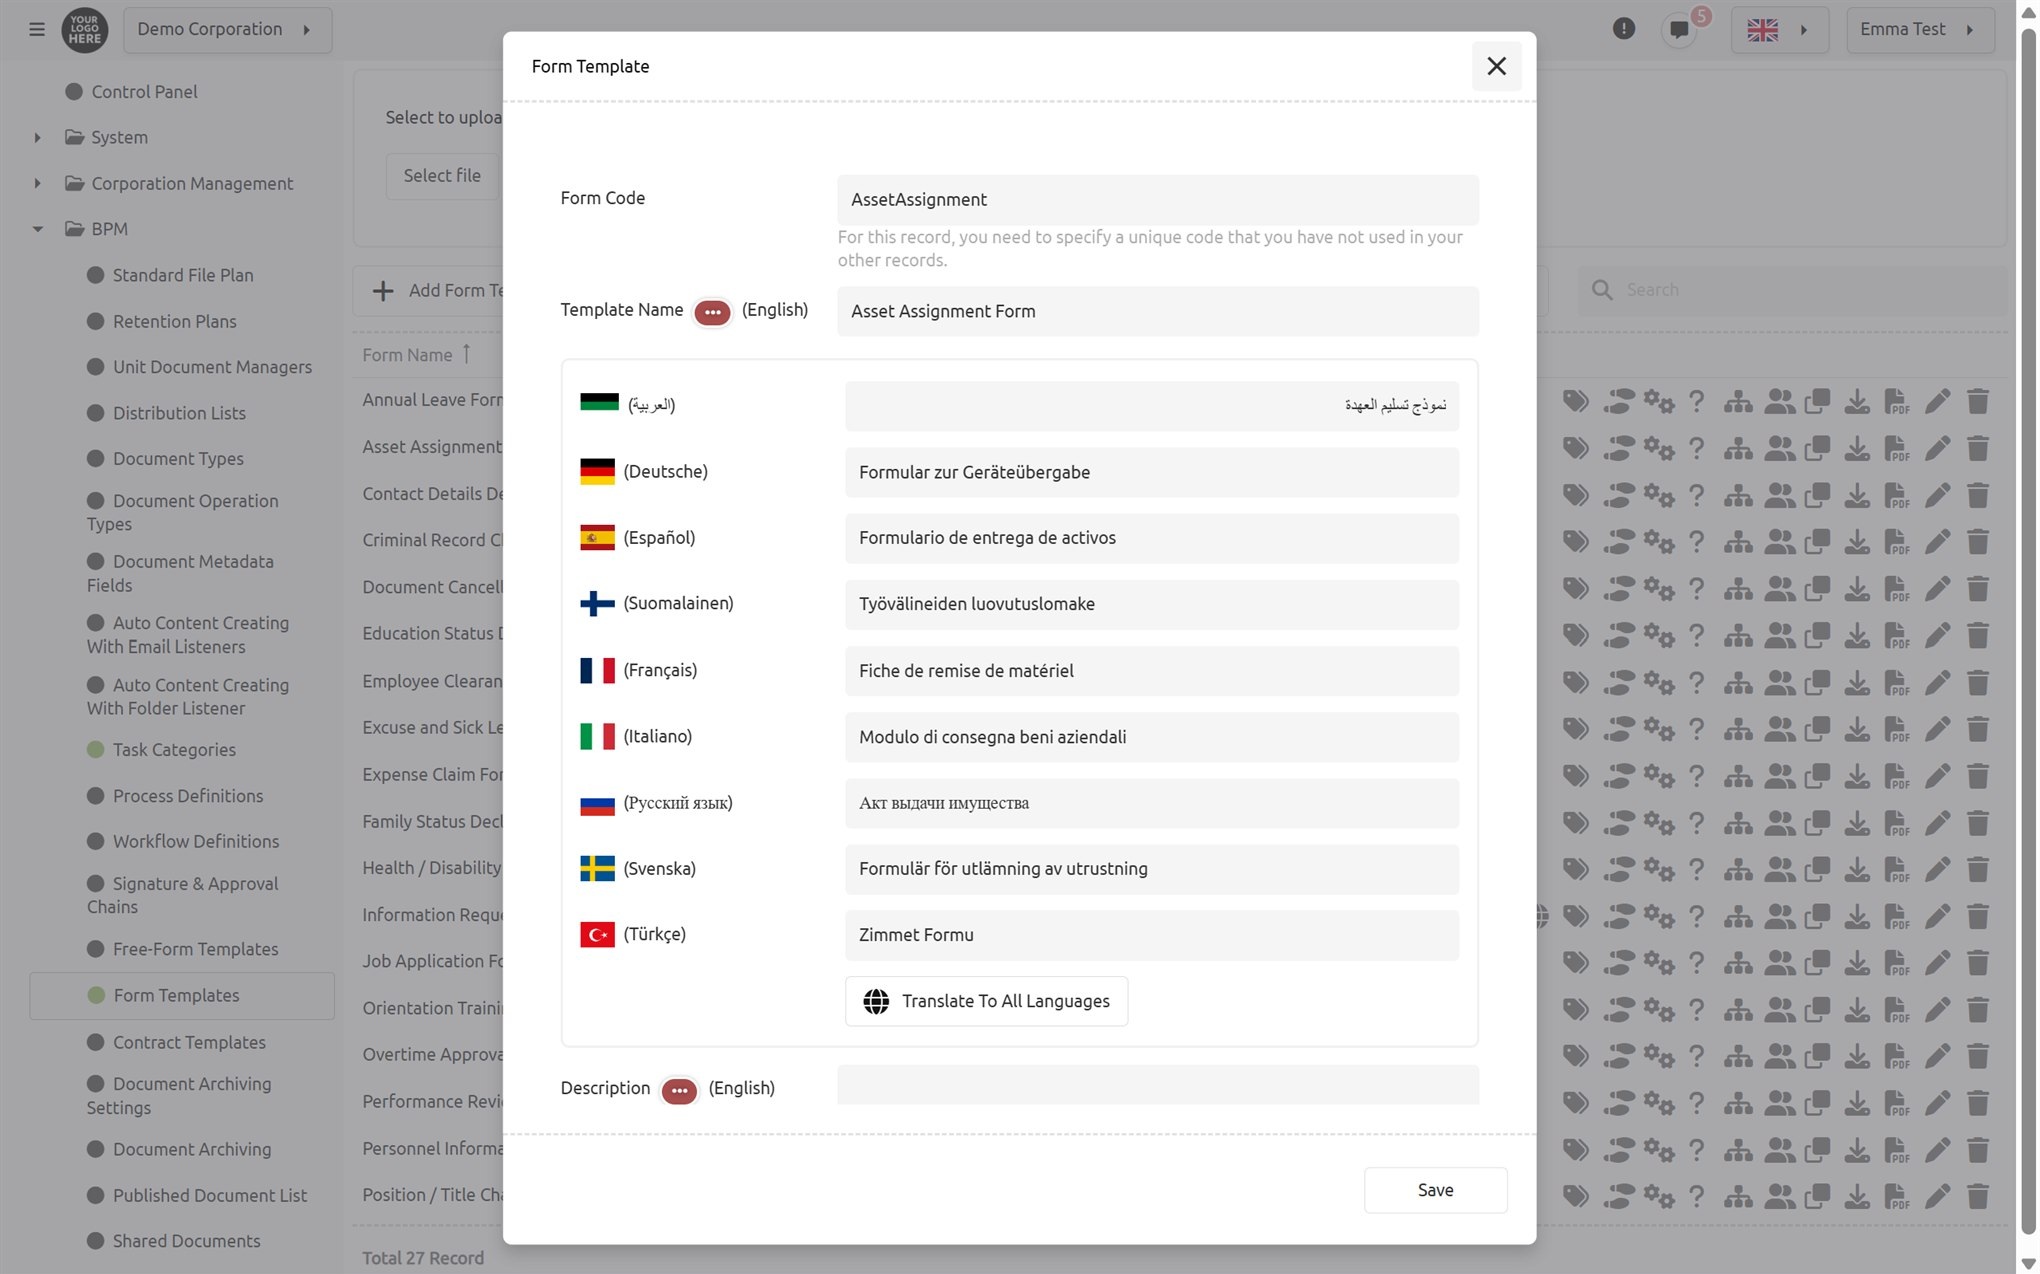
Task: Open the Emma Test user menu
Action: click(1919, 30)
